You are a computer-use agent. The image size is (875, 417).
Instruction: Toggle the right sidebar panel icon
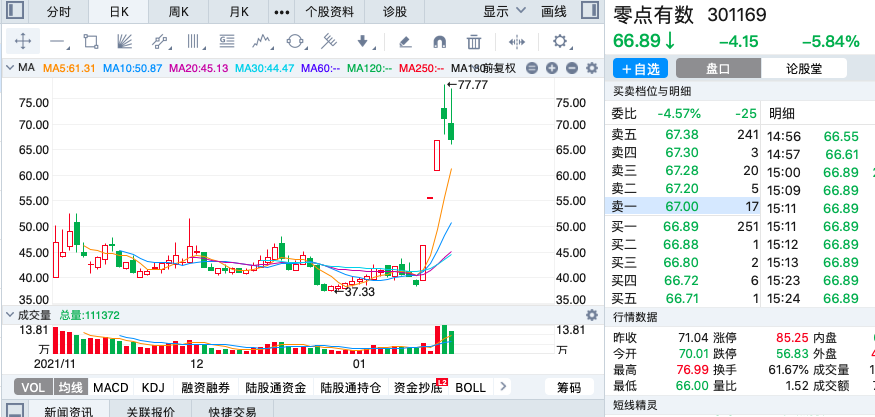(x=589, y=11)
